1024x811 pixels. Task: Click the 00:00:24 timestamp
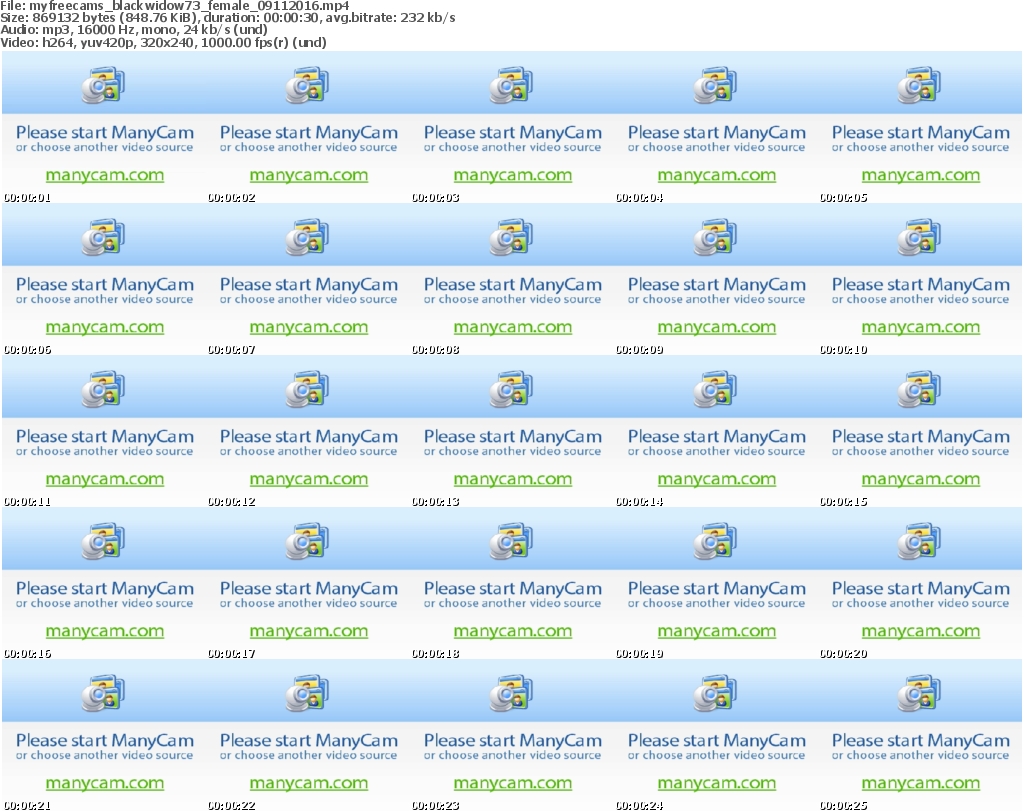point(639,805)
